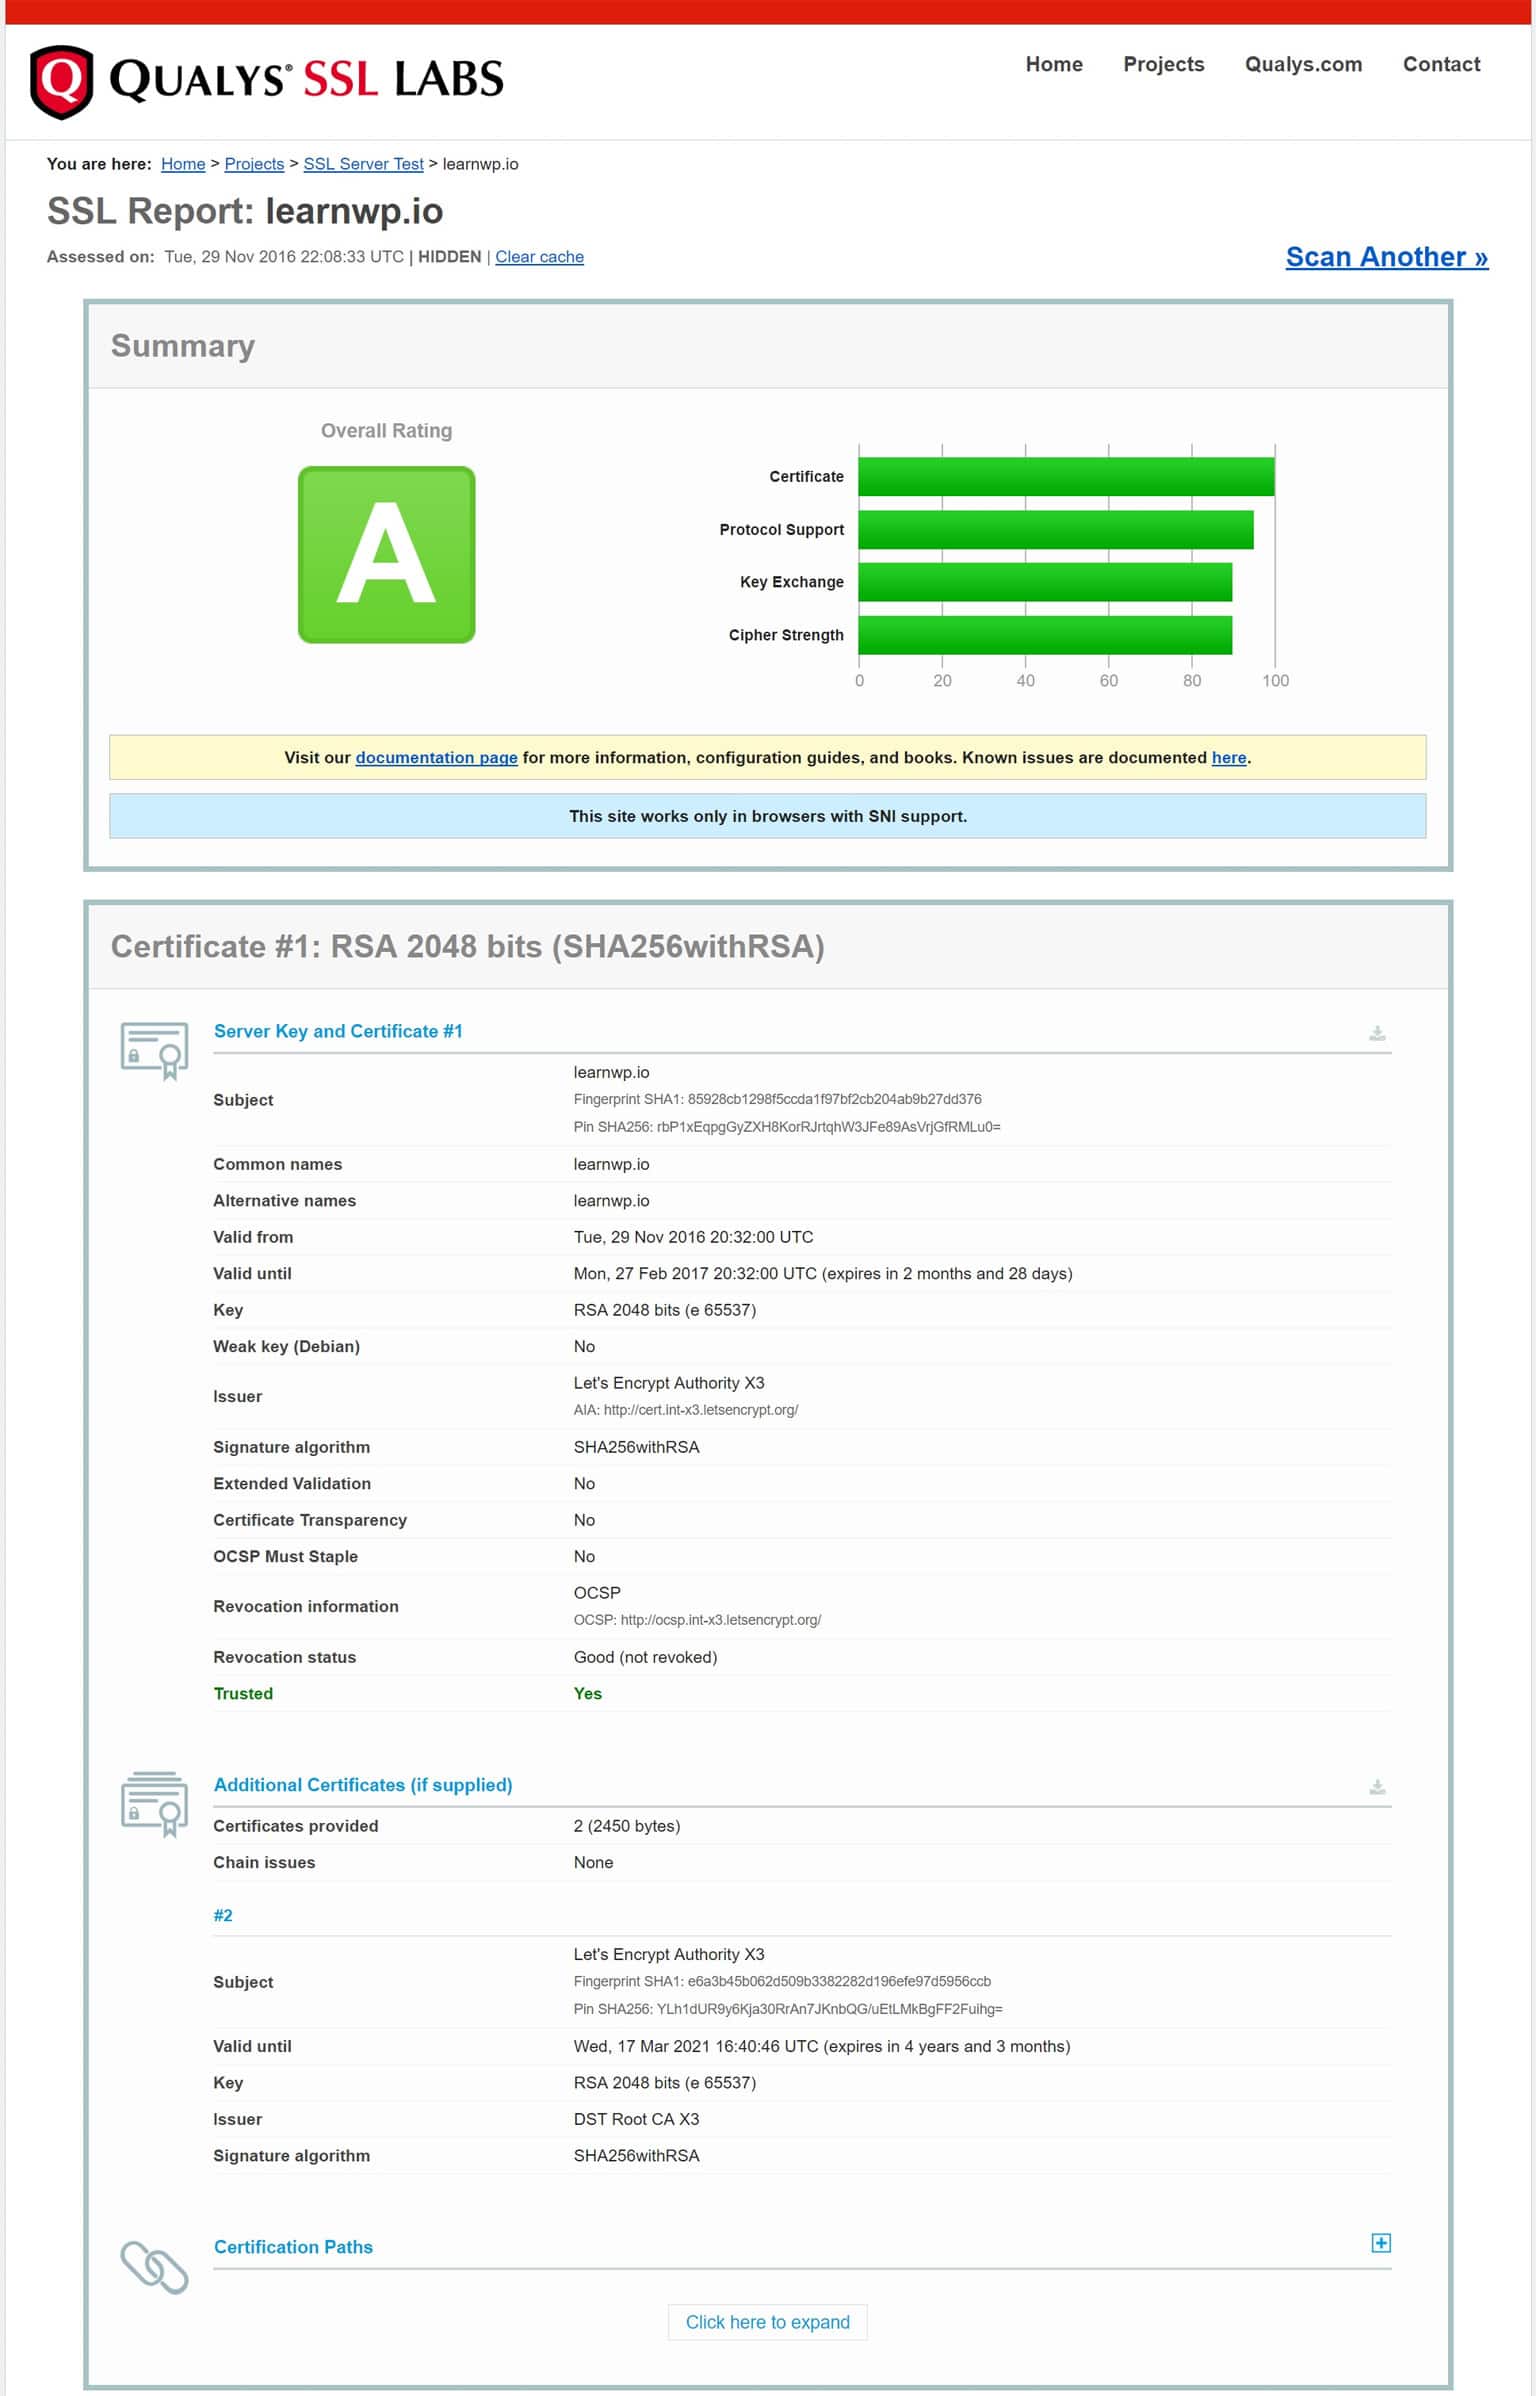Click the 'HIDDEN' label in assessed line
Image resolution: width=1536 pixels, height=2396 pixels.
pos(450,257)
